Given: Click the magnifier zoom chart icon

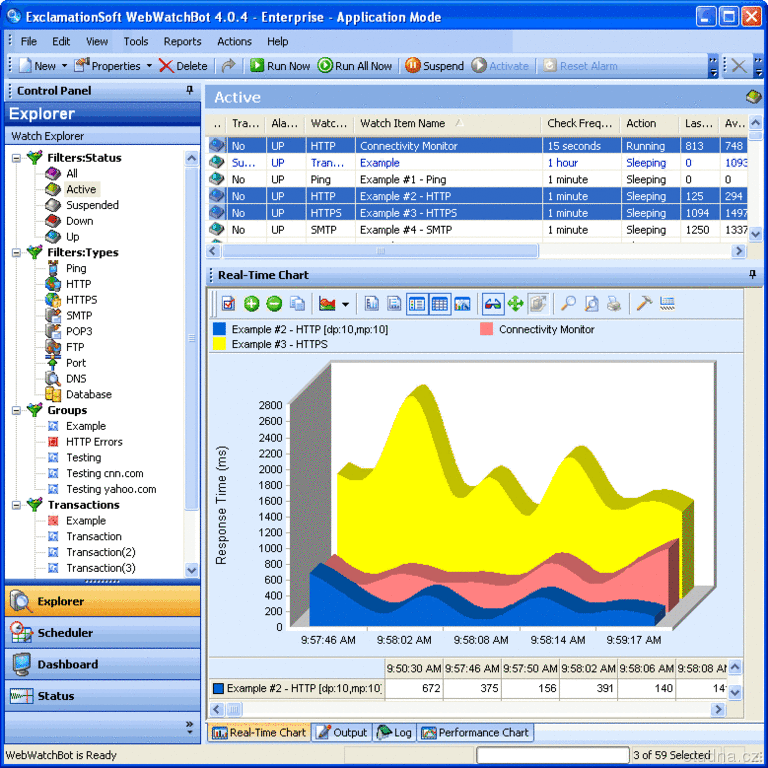Looking at the screenshot, I should [x=568, y=304].
